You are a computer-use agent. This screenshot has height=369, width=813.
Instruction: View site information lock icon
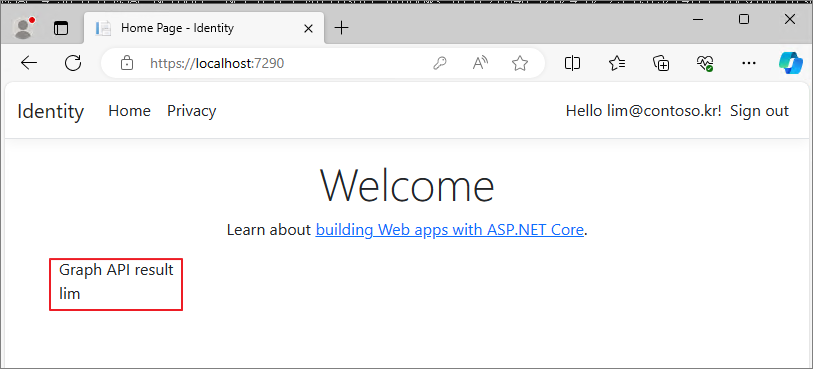(x=126, y=63)
